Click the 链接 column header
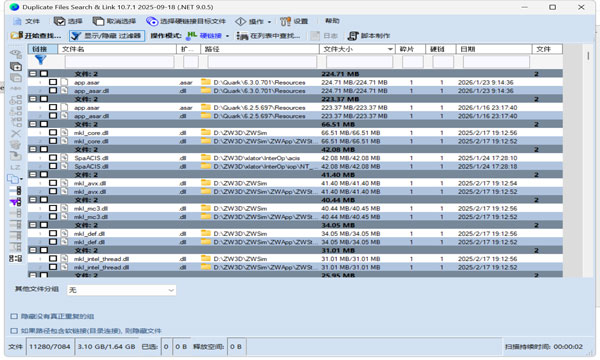This screenshot has height=360, width=600. pos(42,49)
